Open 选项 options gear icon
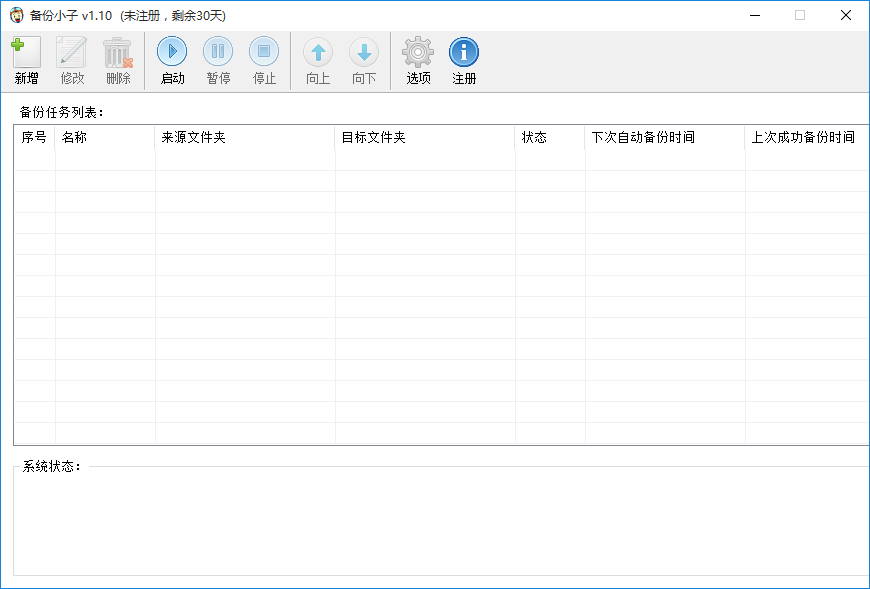The image size is (870, 589). point(418,52)
